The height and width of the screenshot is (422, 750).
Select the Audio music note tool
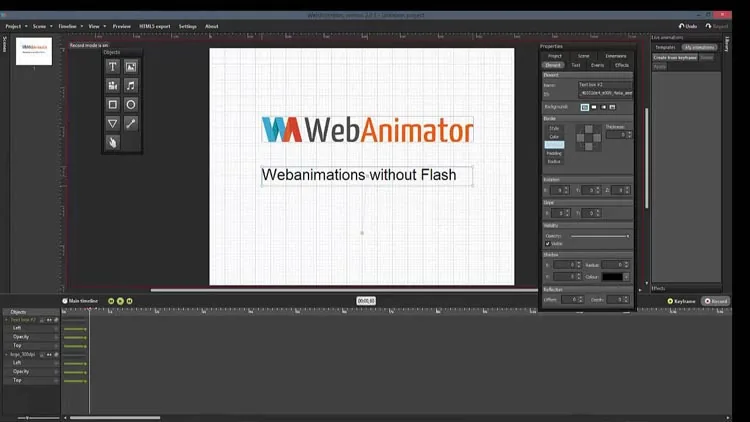[131, 86]
